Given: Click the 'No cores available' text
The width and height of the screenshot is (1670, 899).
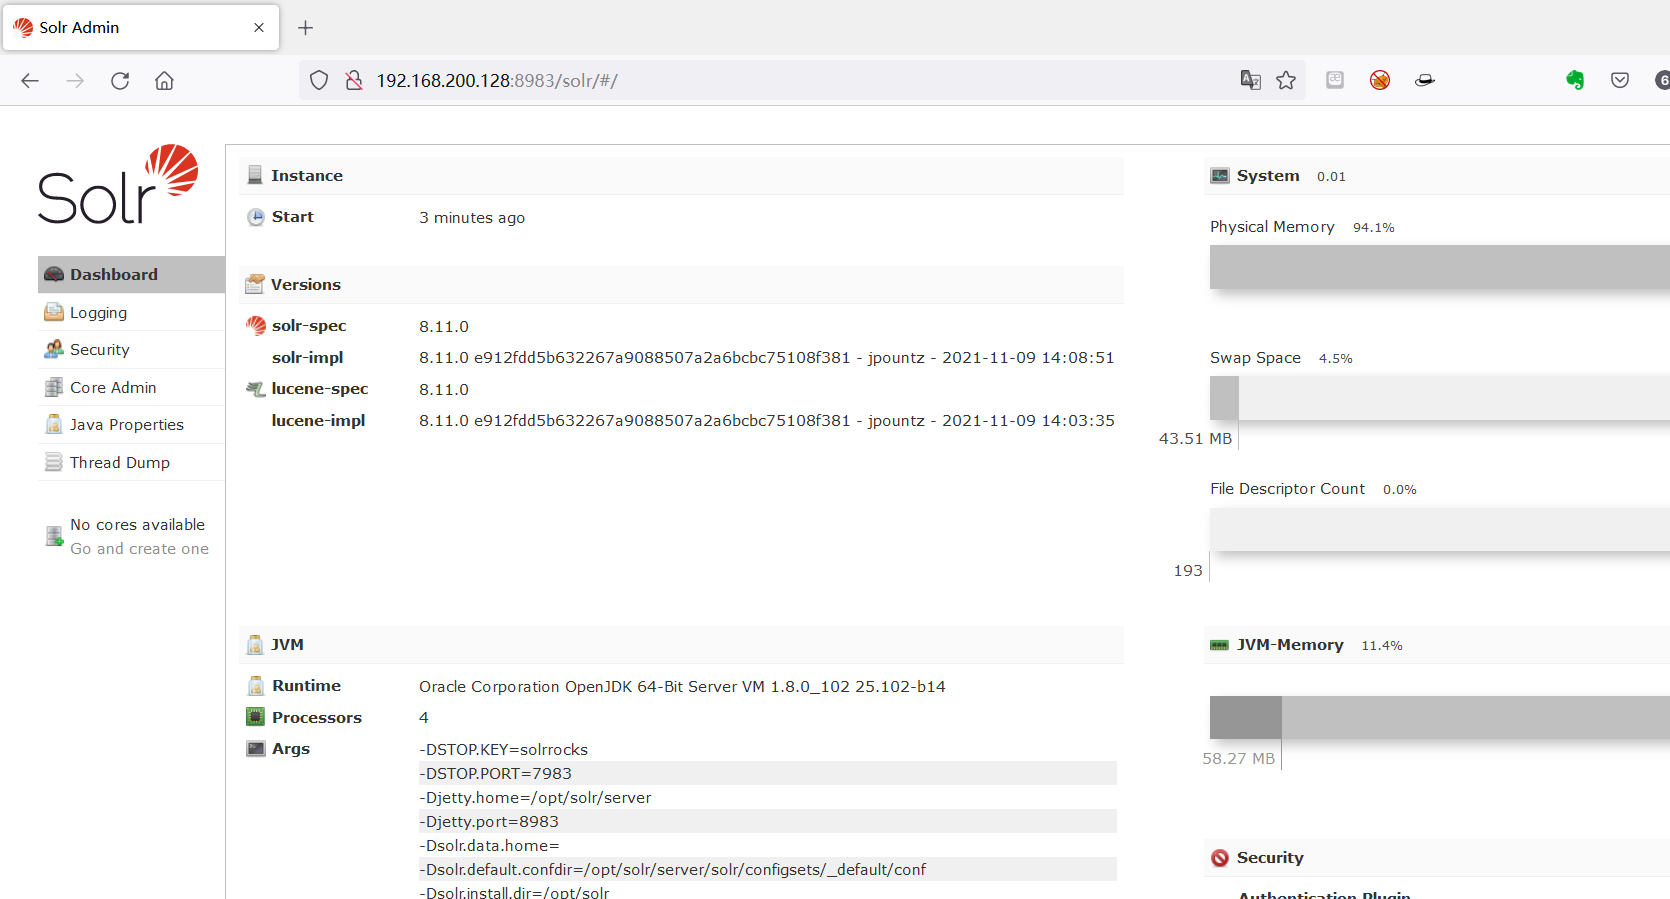Looking at the screenshot, I should coord(137,525).
